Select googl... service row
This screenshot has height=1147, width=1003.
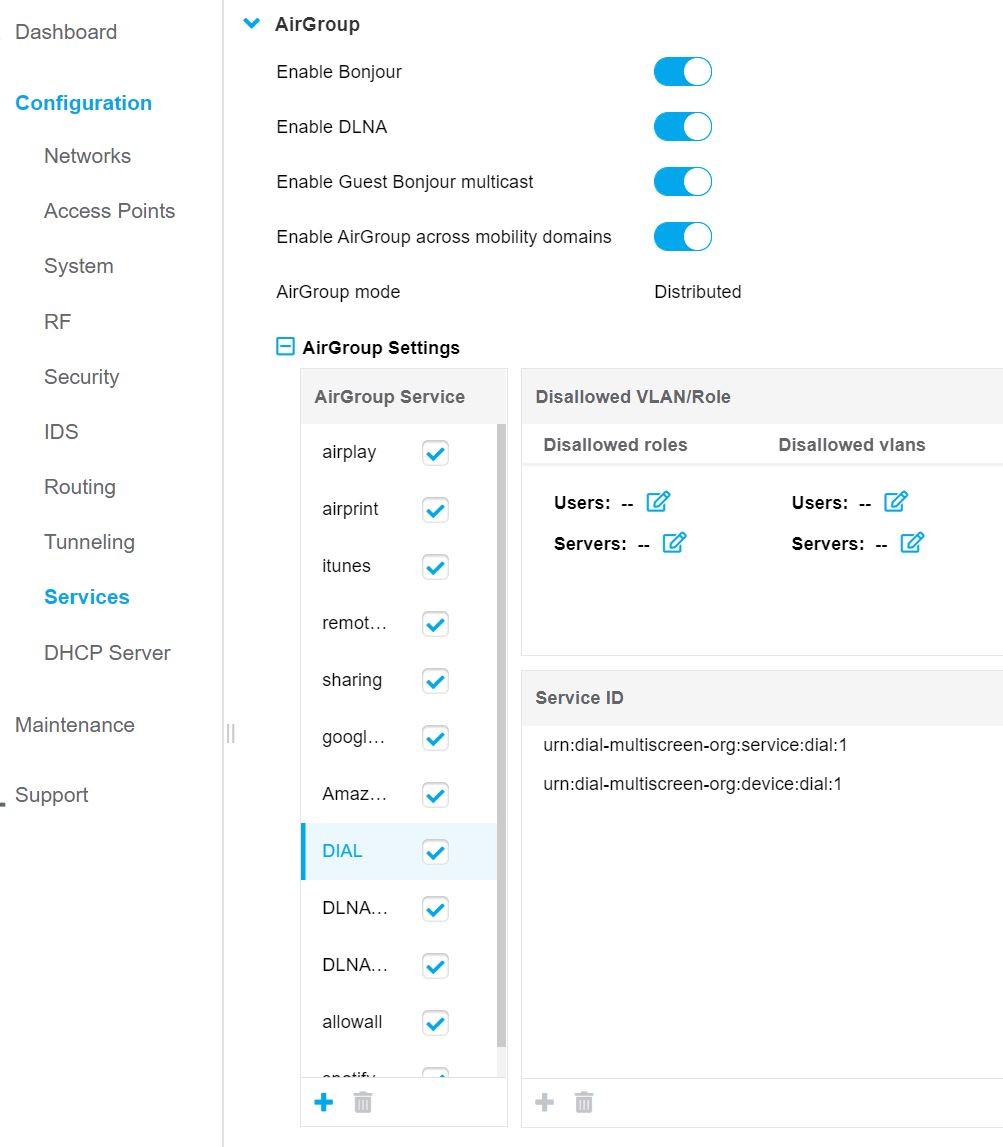click(x=399, y=737)
